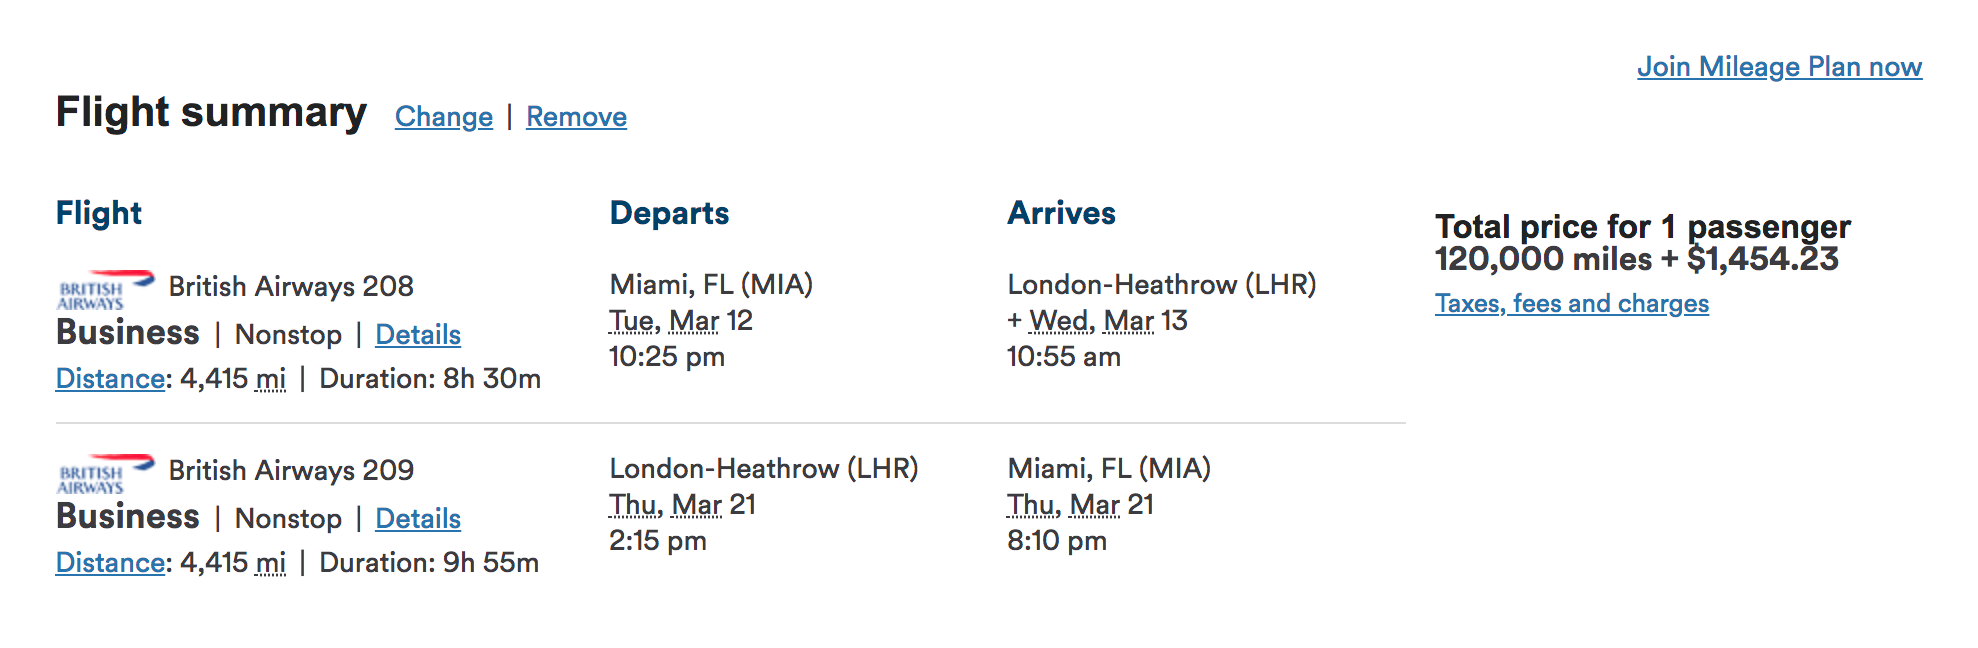Click the Remove flight link
Screen dimensions: 1978x648
pyautogui.click(x=576, y=117)
